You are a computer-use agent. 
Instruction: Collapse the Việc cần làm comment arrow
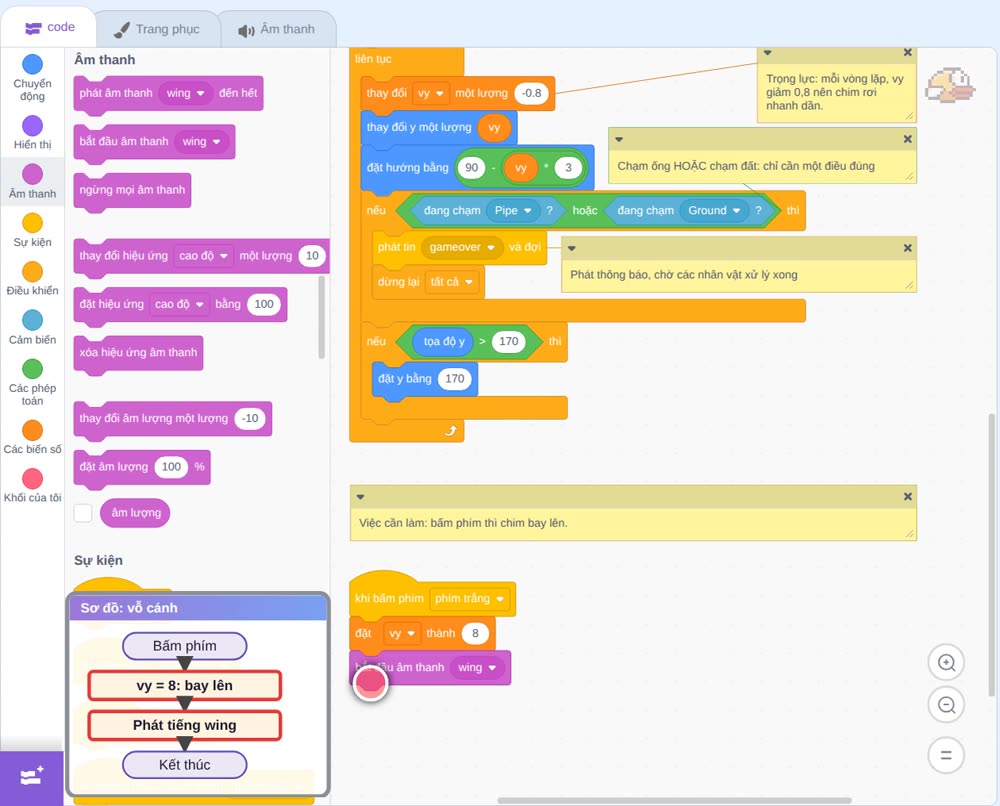(x=360, y=497)
